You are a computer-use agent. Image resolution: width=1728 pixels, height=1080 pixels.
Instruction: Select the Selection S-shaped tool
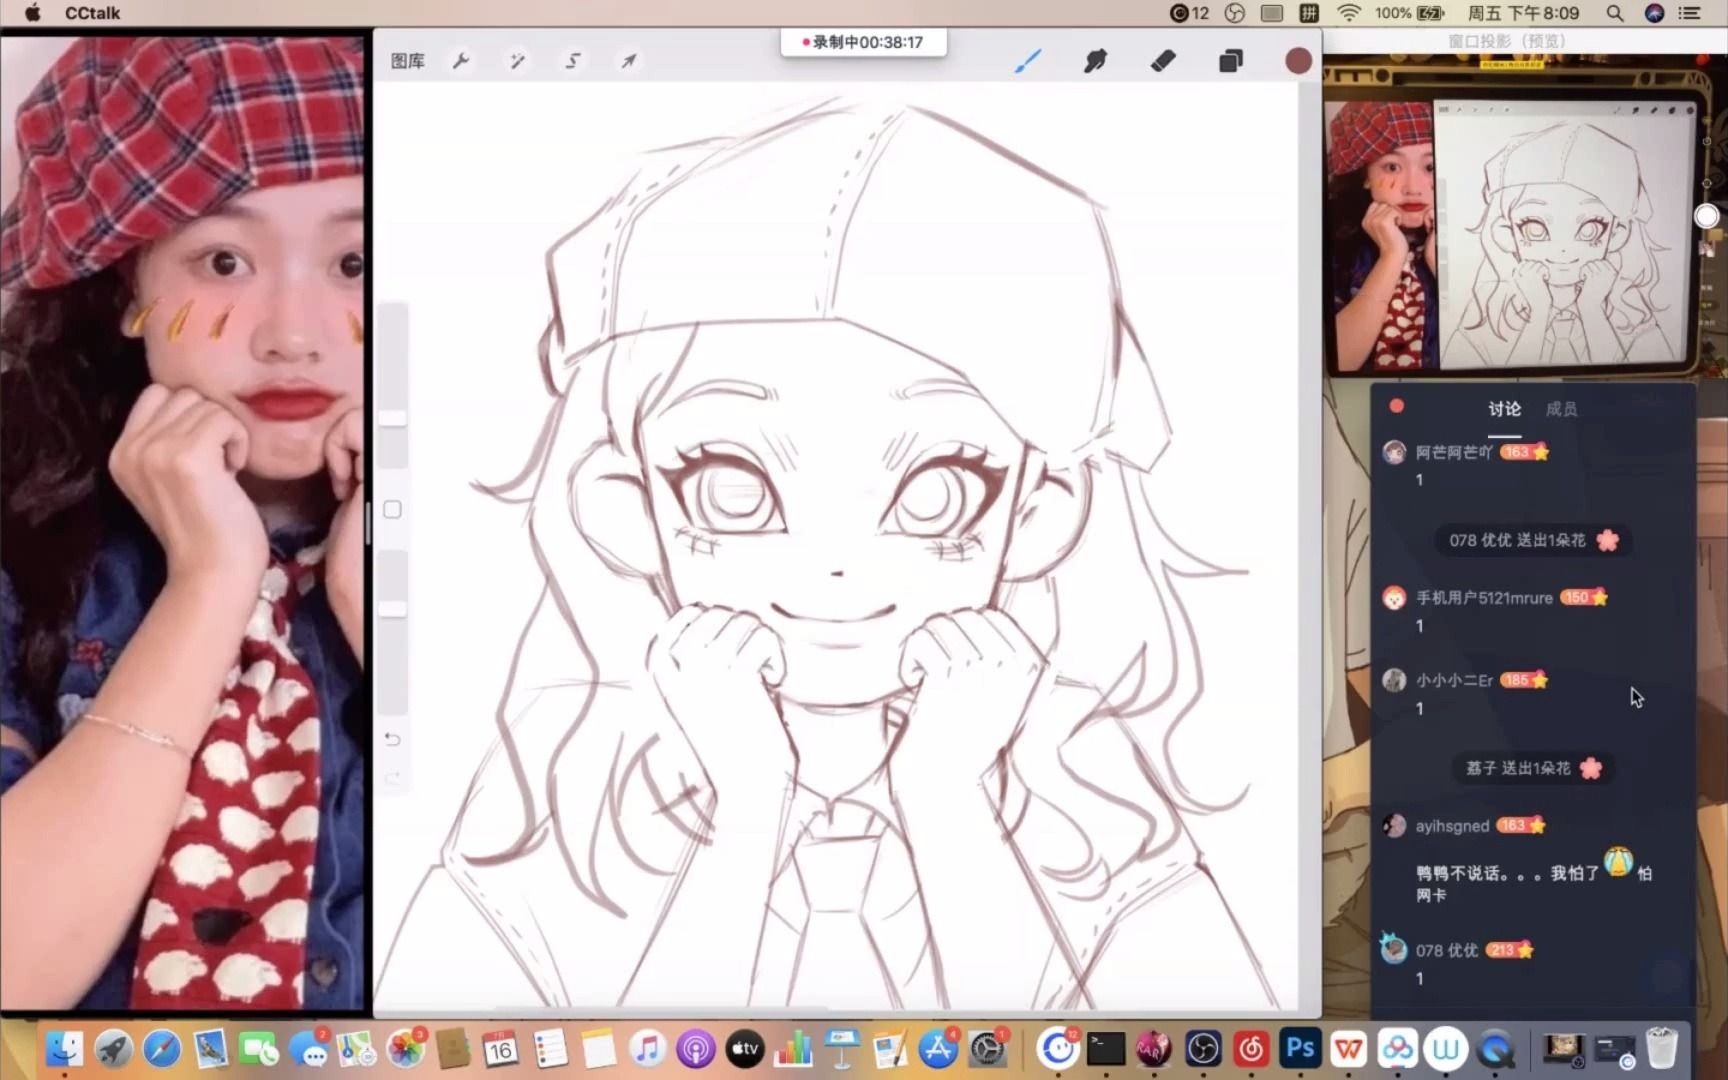point(572,61)
